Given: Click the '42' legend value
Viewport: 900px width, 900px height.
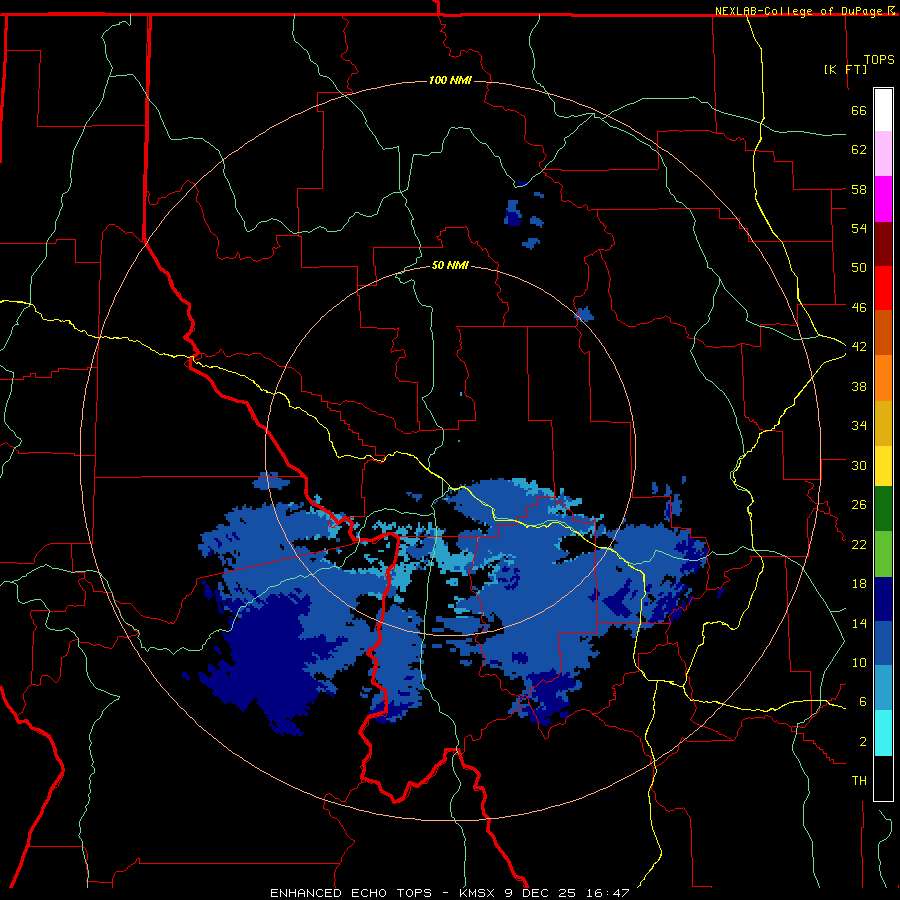Looking at the screenshot, I should tap(859, 347).
